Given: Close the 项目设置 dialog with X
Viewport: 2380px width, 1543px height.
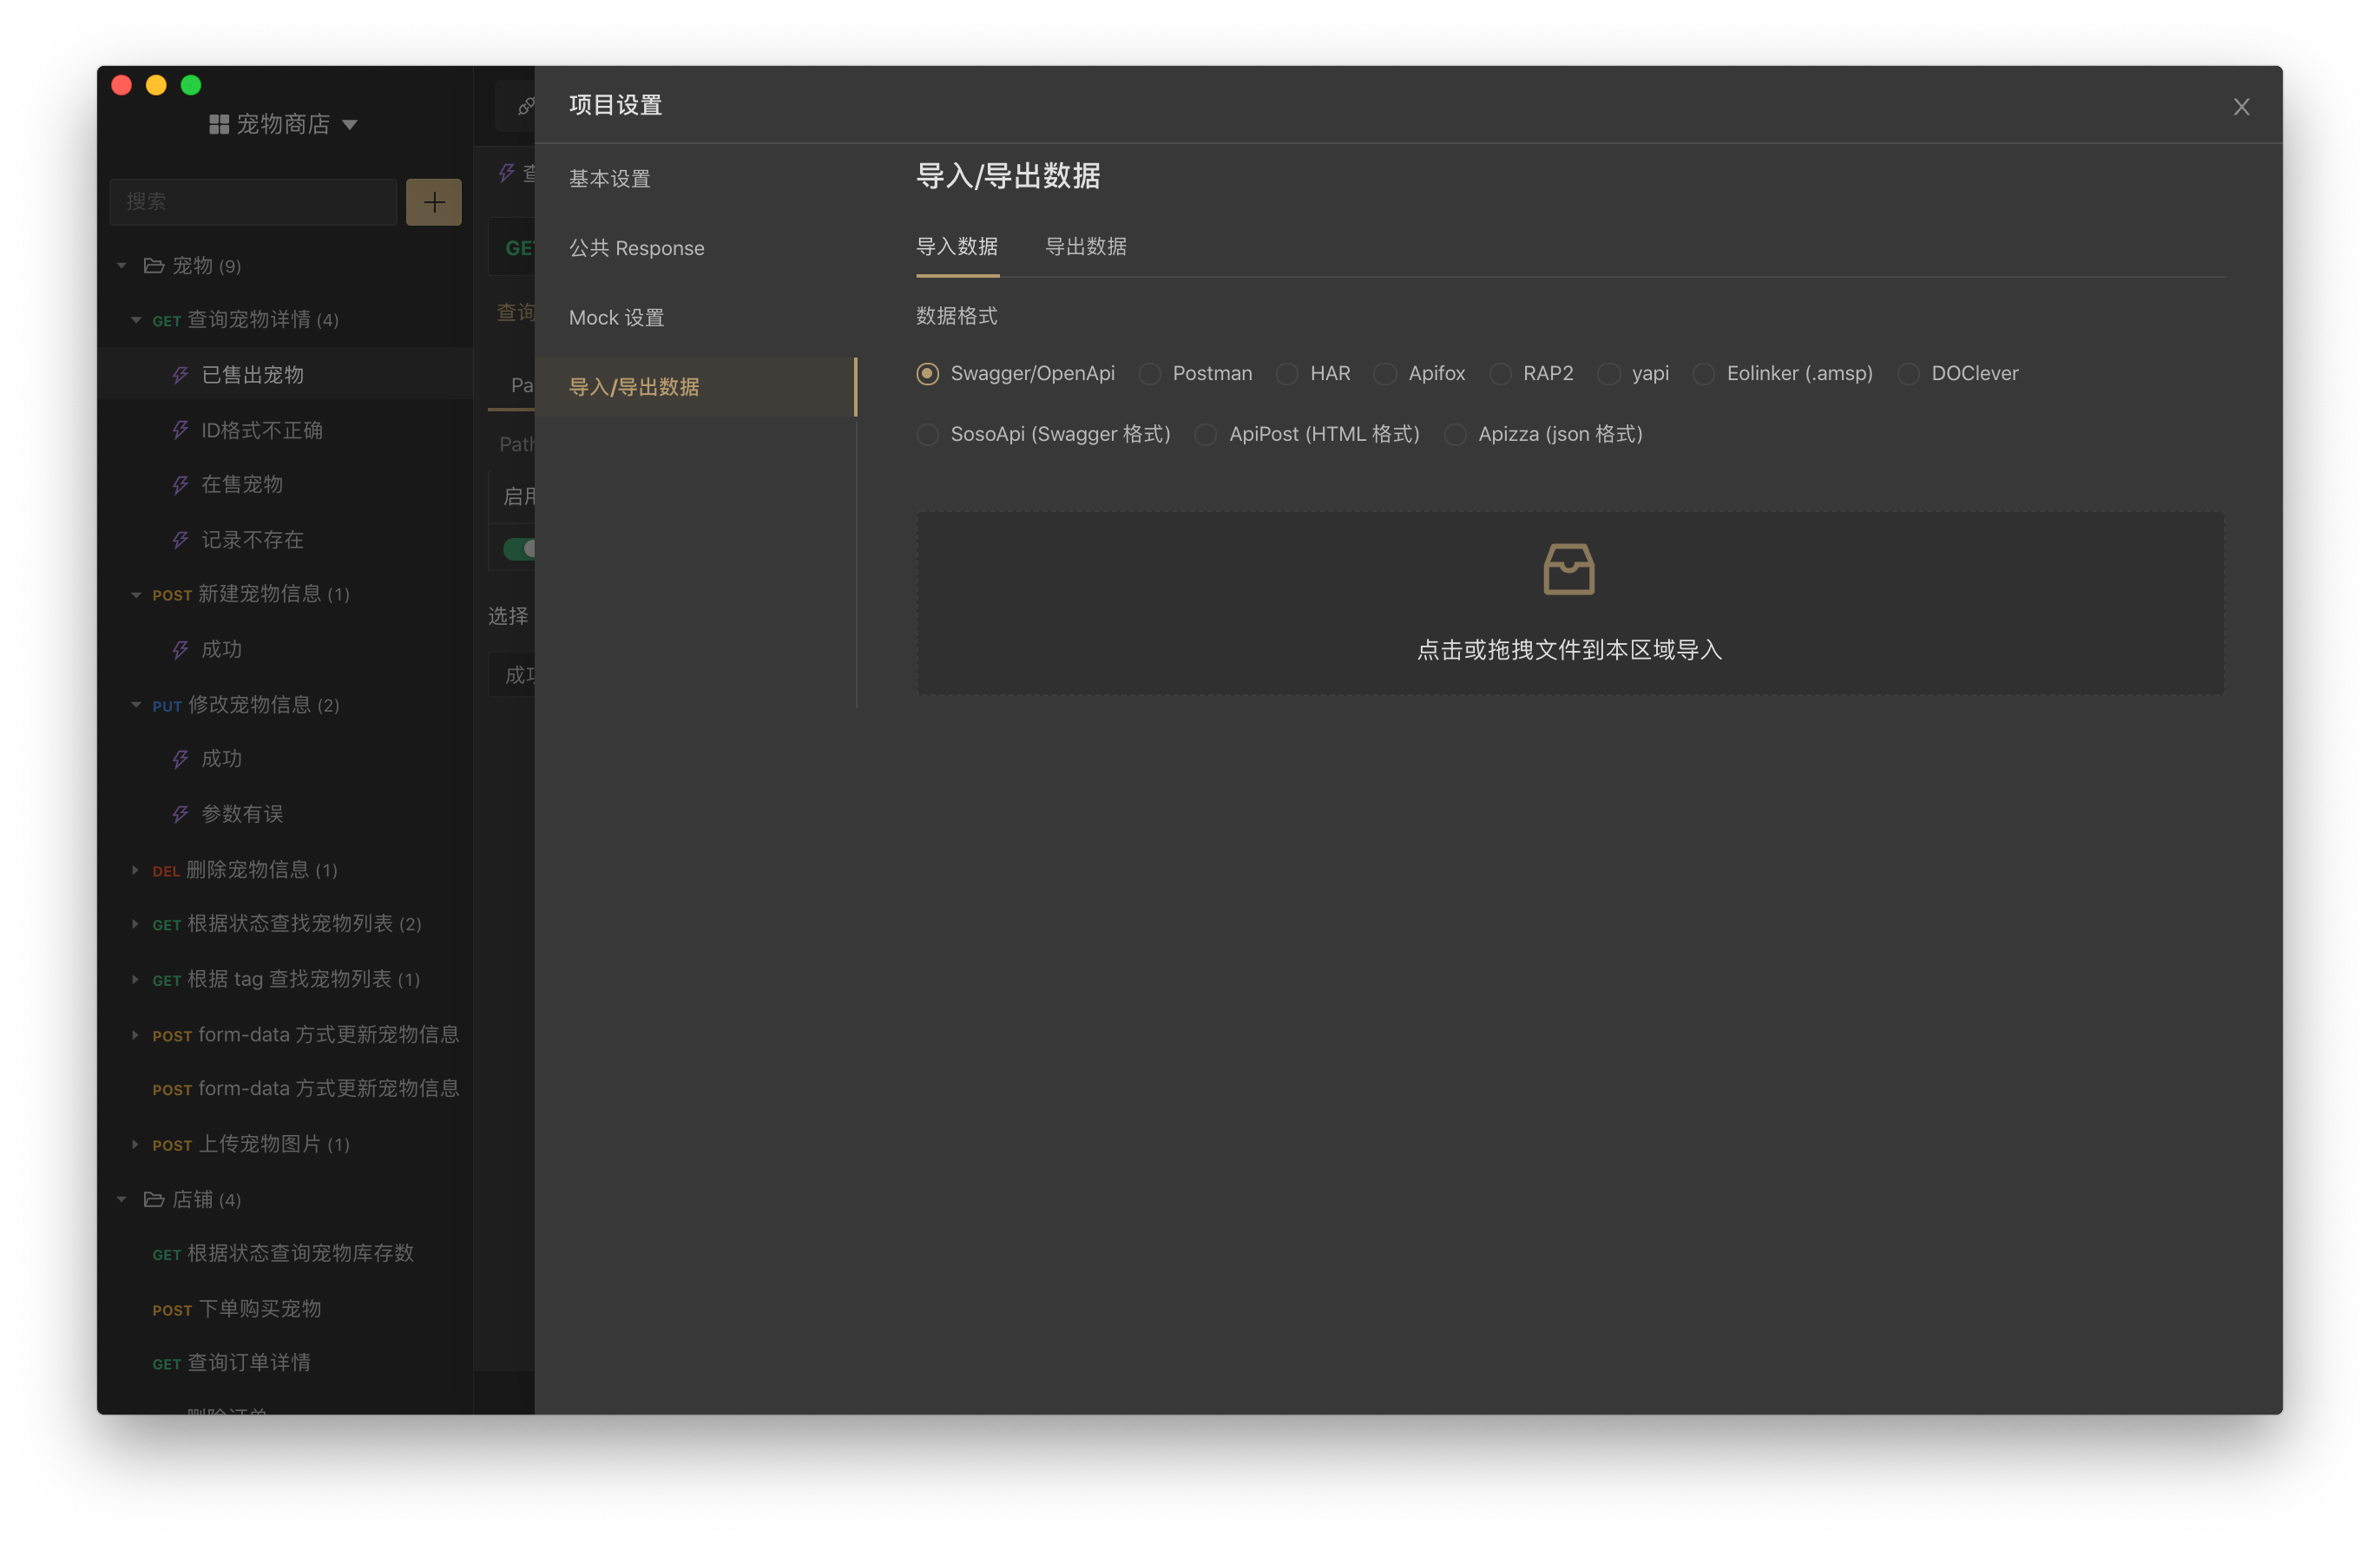Looking at the screenshot, I should 2241,107.
